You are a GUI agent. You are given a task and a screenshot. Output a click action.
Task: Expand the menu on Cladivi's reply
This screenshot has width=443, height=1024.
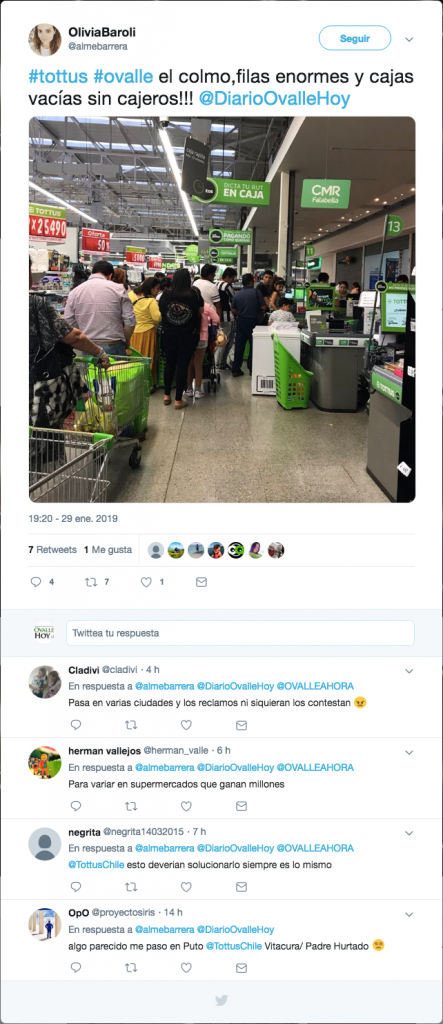click(409, 671)
